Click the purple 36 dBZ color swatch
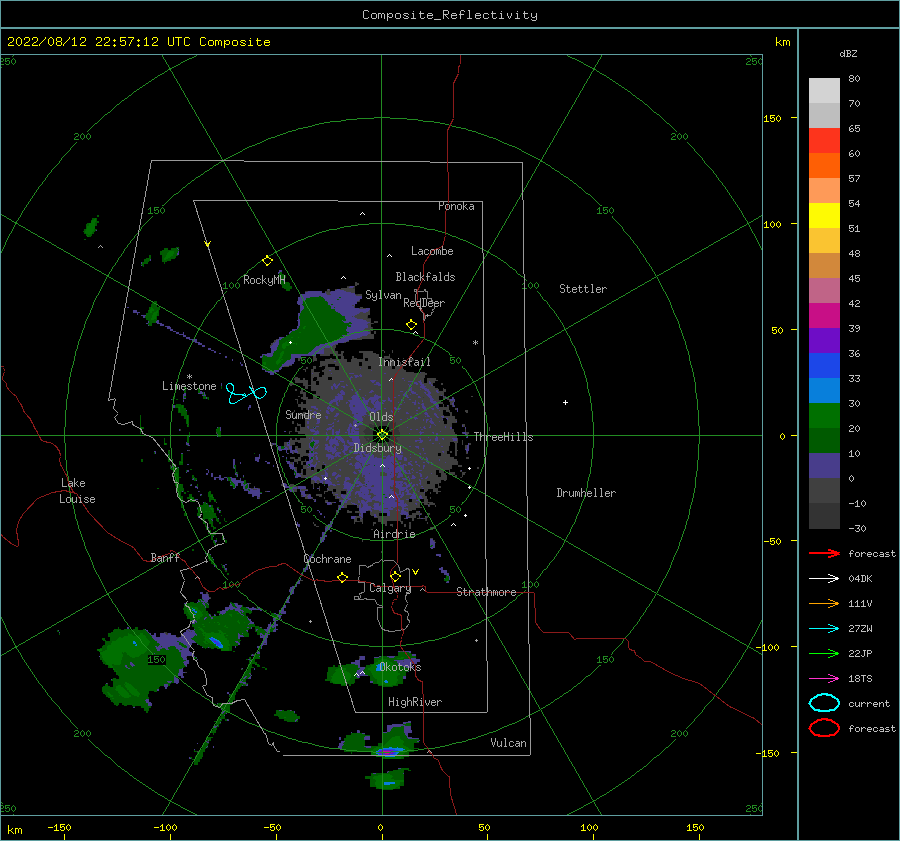900x841 pixels. [824, 340]
